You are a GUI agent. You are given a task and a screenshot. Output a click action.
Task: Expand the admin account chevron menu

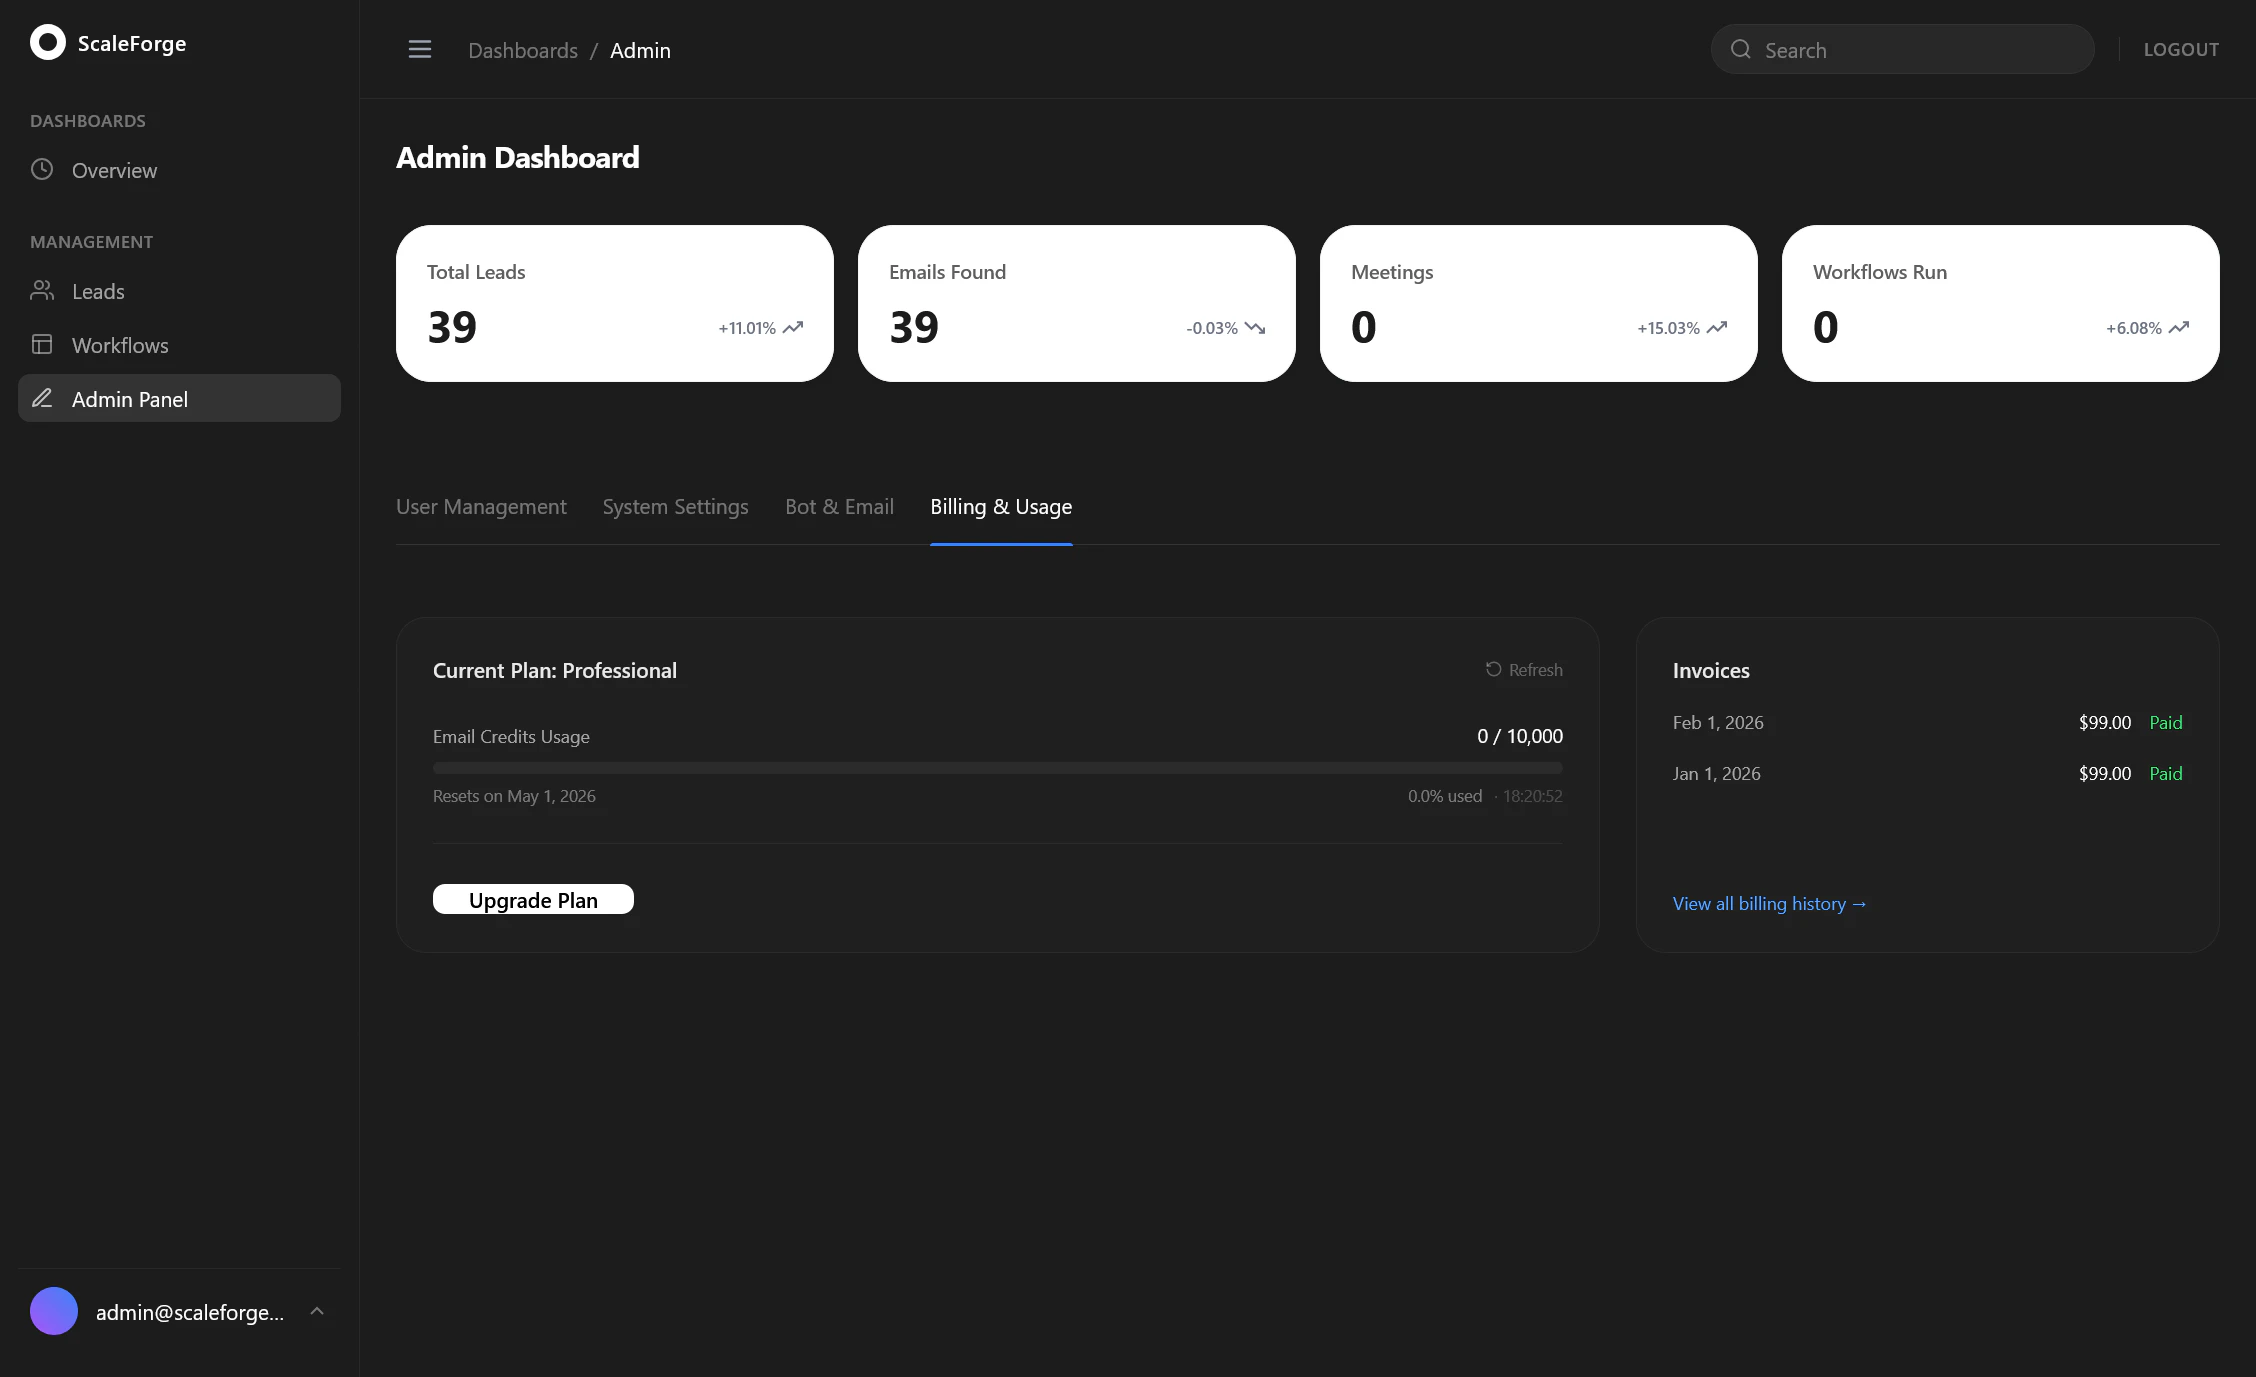click(317, 1311)
